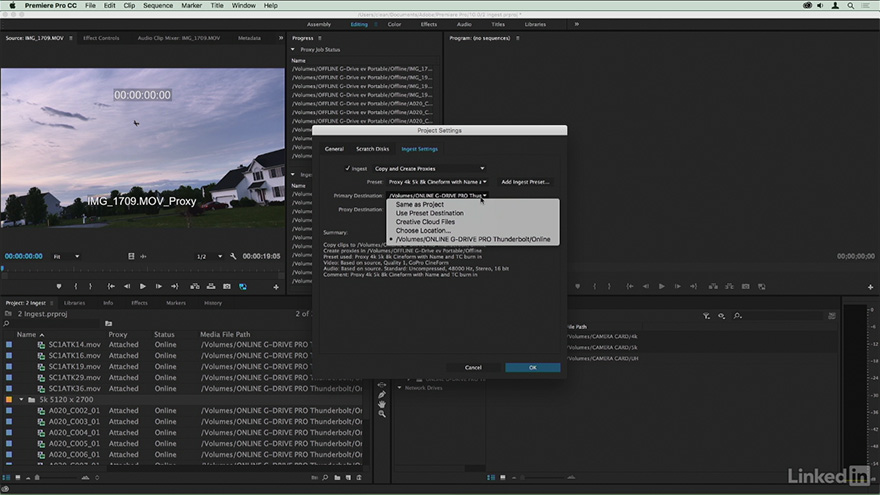This screenshot has width=880, height=495.
Task: Open source monitor settings wrench
Action: (x=233, y=256)
